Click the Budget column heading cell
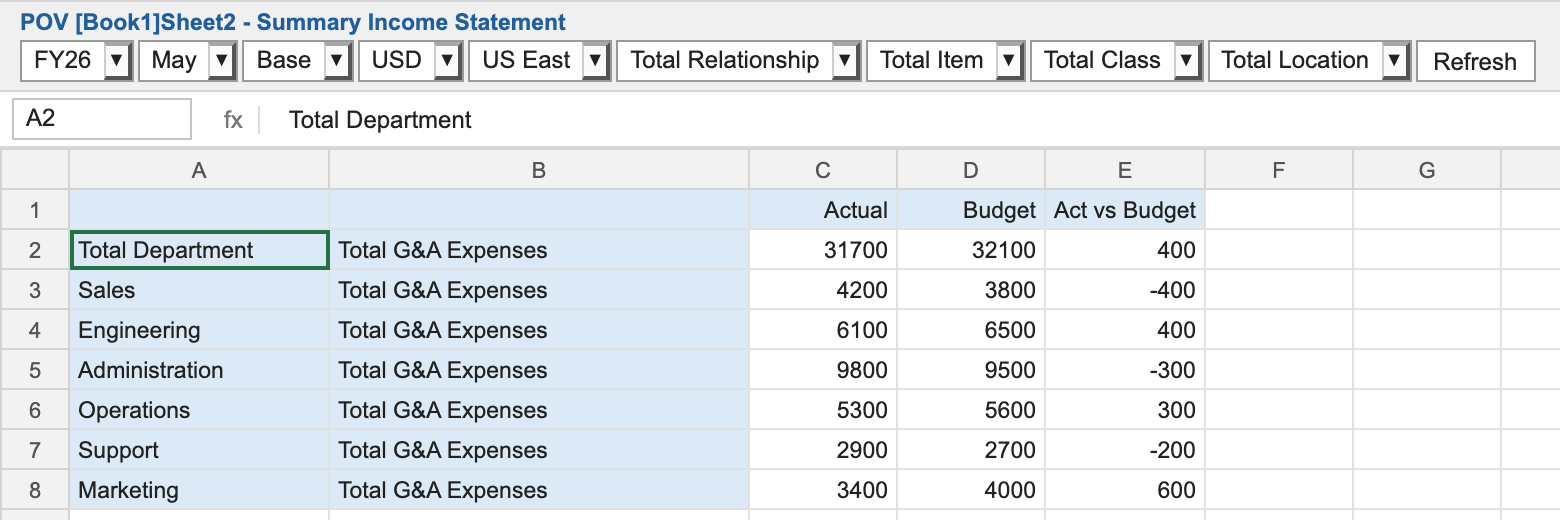This screenshot has height=520, width=1560. (971, 210)
